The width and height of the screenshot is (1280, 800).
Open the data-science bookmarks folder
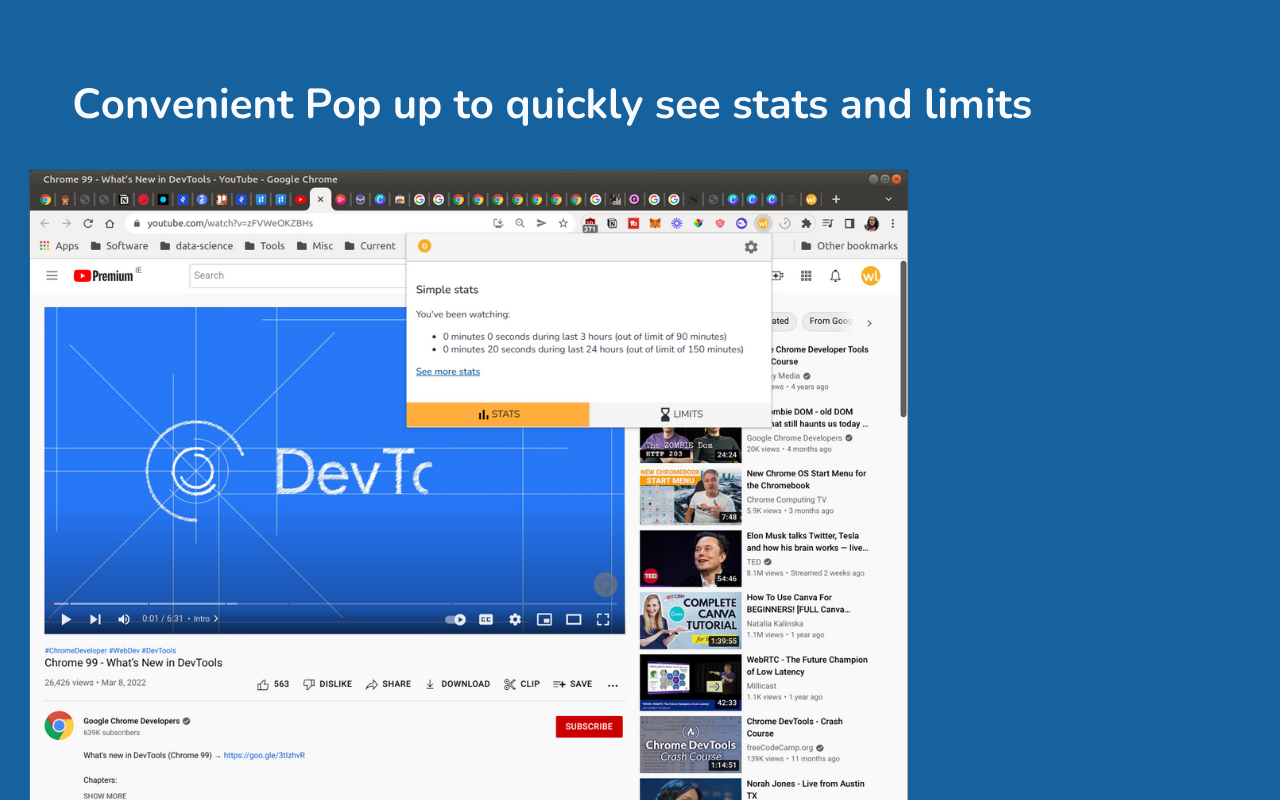click(x=196, y=246)
